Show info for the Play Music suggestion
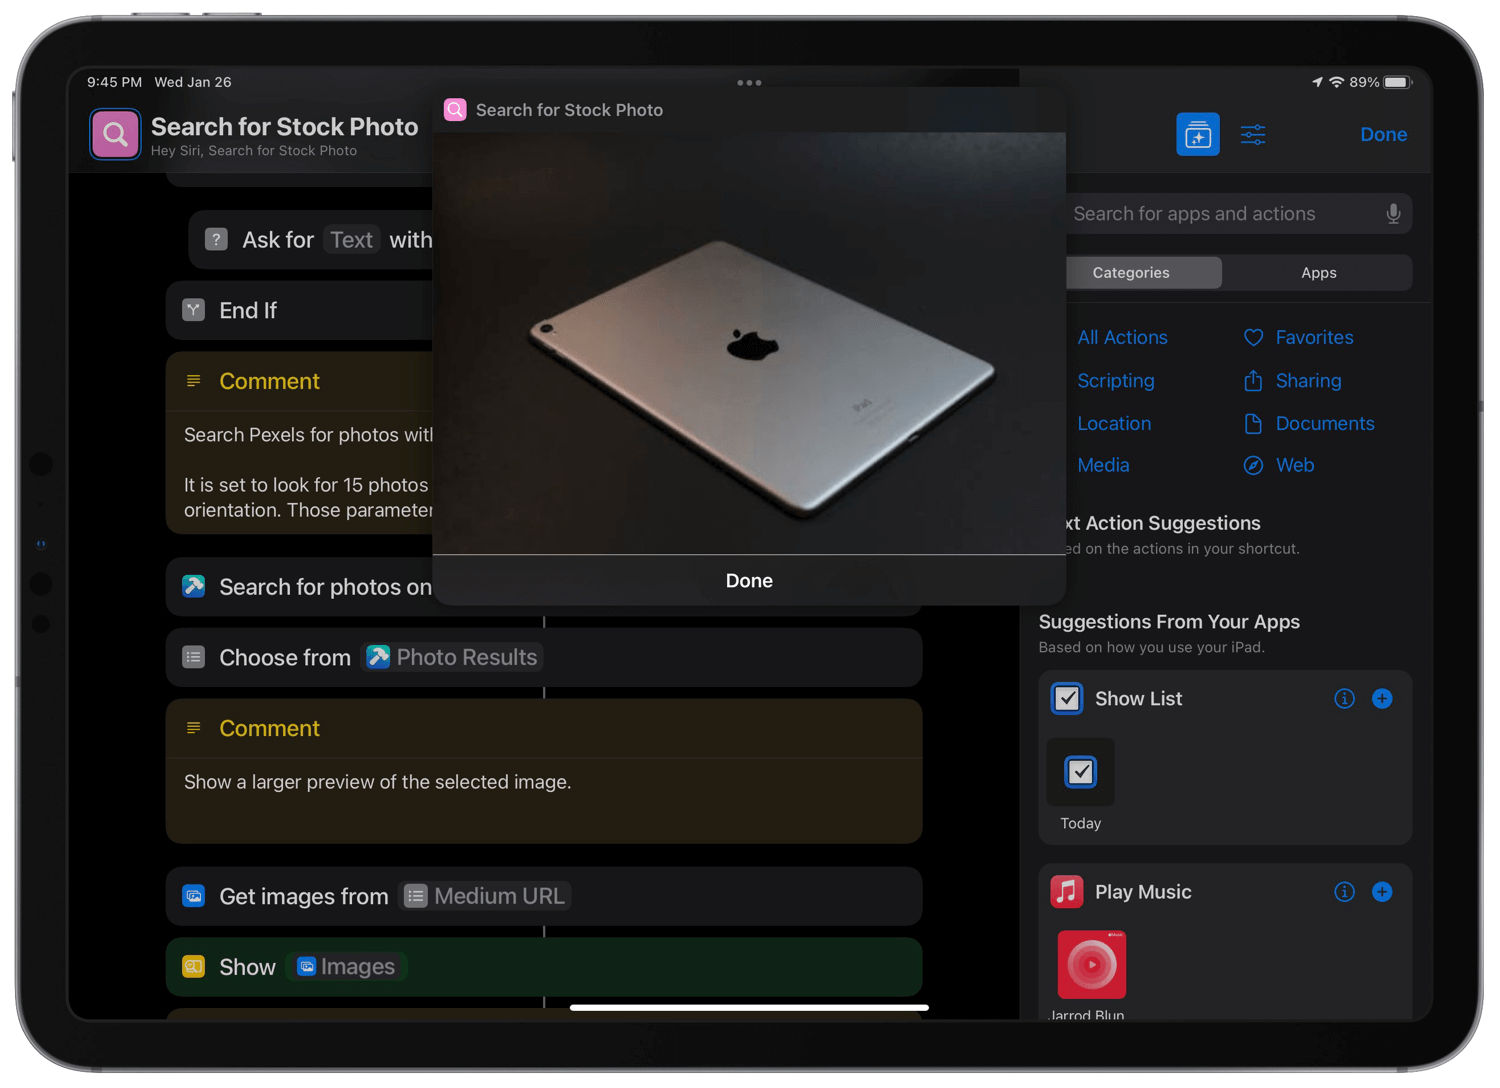The image size is (1500, 1088). [x=1344, y=892]
